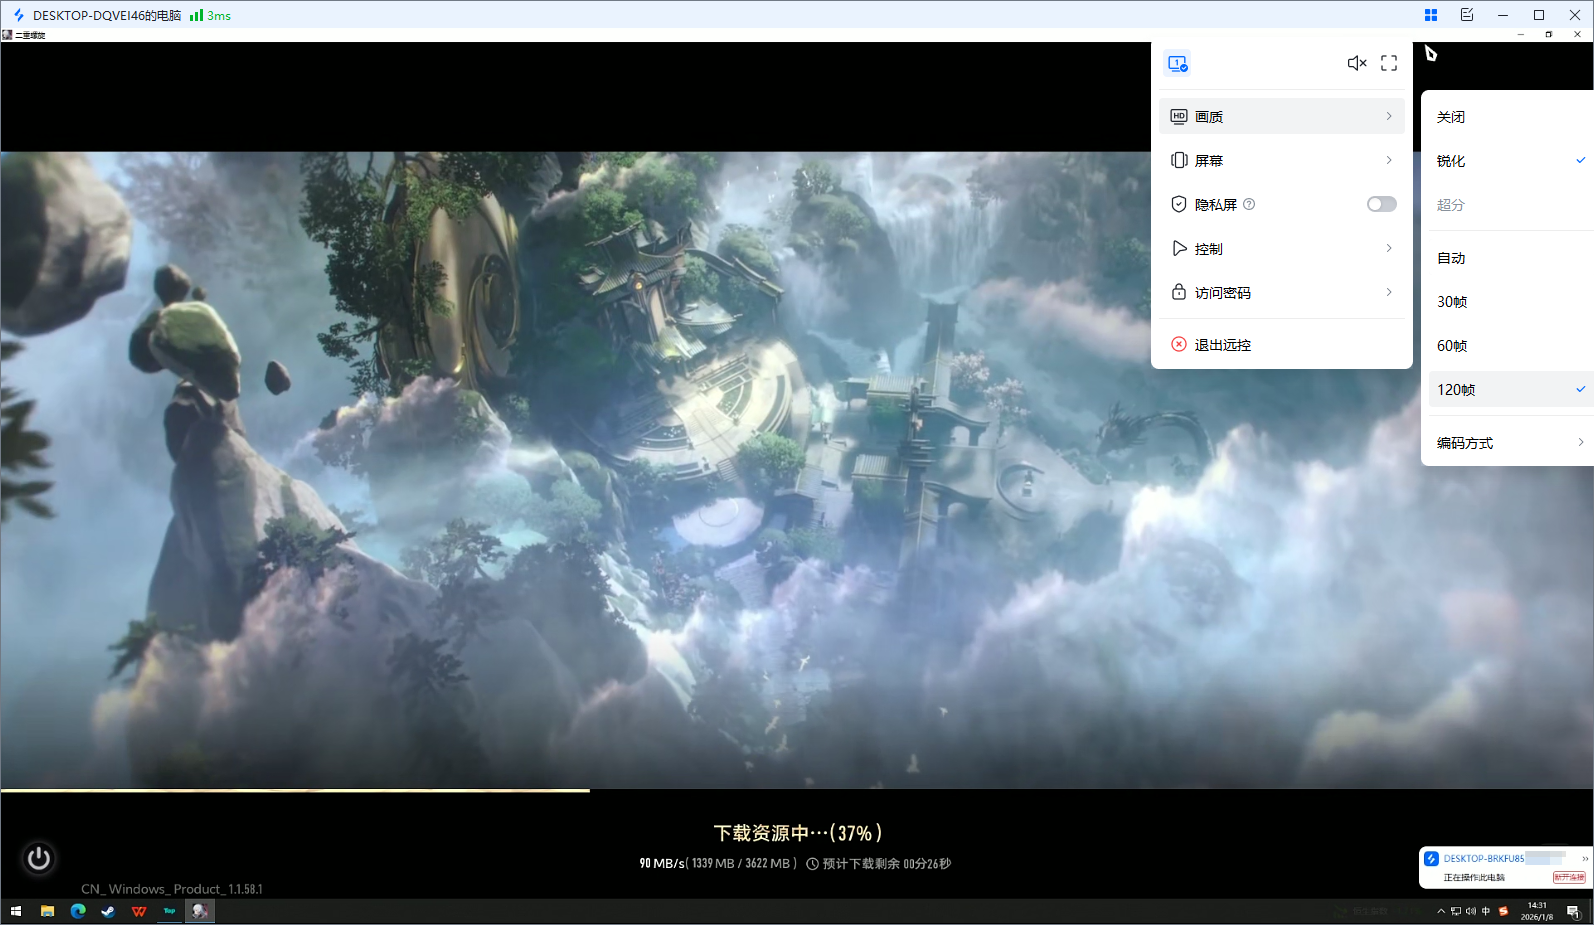Click the red 断开连接 disconnect button
The width and height of the screenshot is (1594, 925).
click(1568, 877)
